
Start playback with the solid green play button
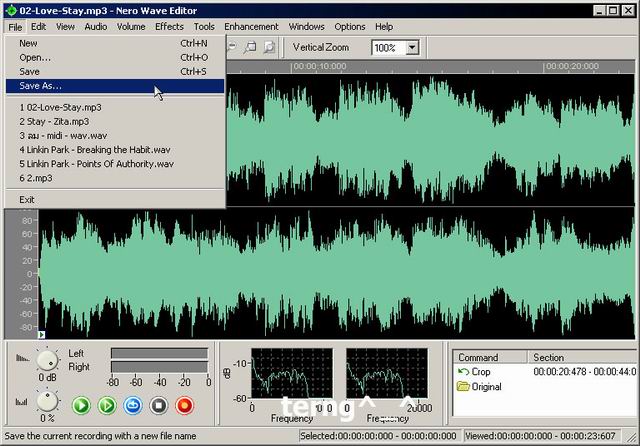81,406
